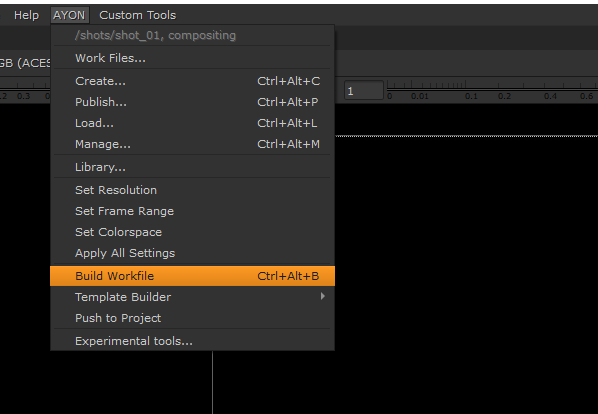Select Set Colorspace entry
This screenshot has width=598, height=414.
pyautogui.click(x=193, y=232)
